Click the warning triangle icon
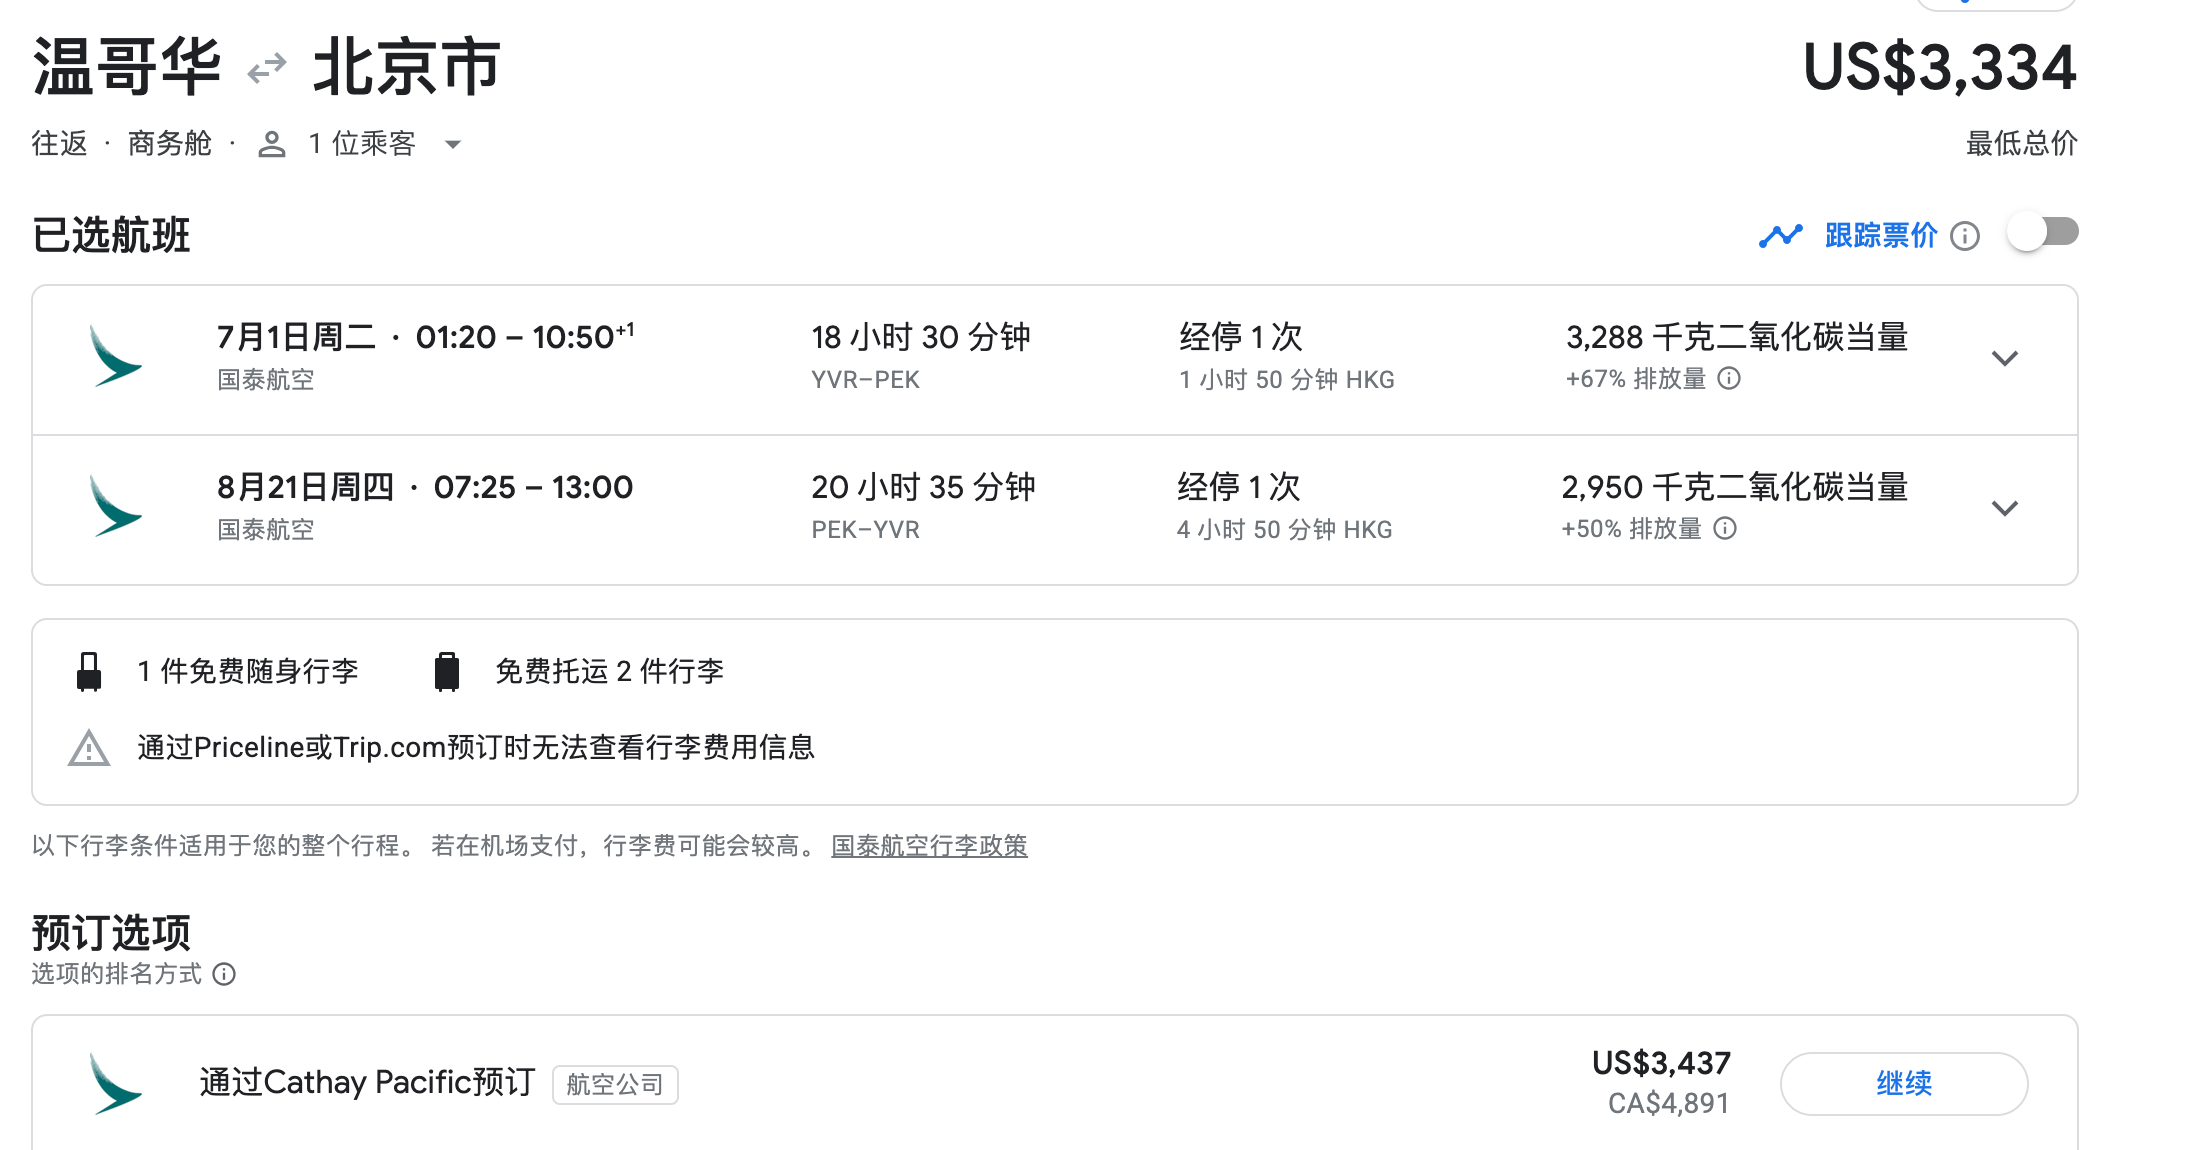 click(89, 748)
